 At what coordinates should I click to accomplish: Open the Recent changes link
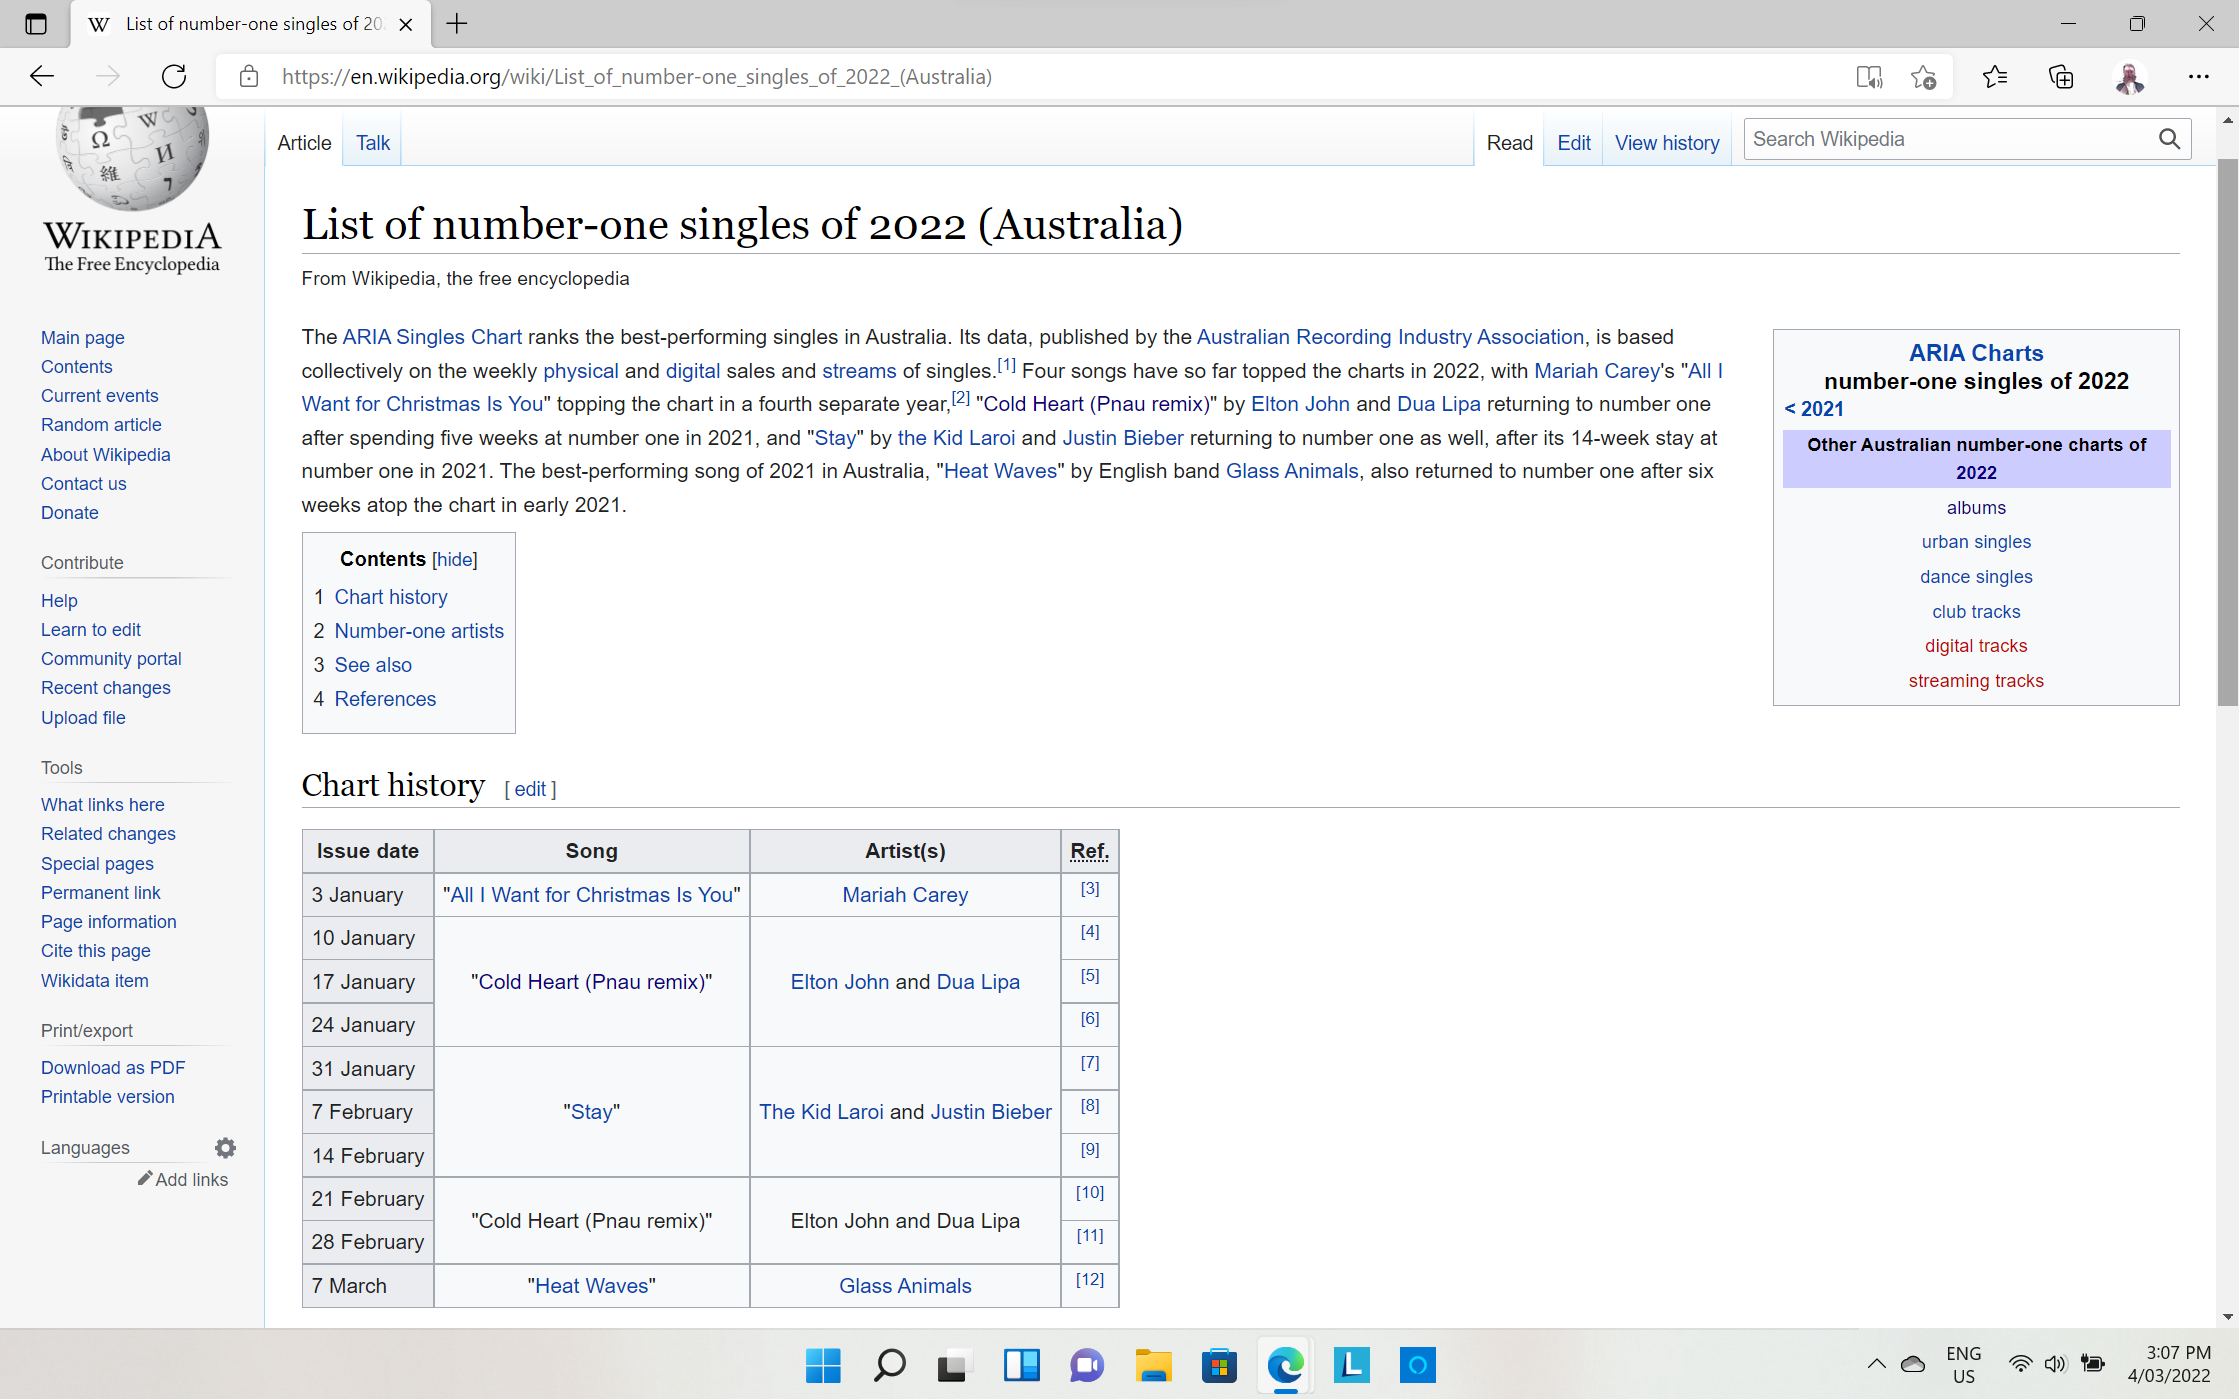pyautogui.click(x=106, y=688)
